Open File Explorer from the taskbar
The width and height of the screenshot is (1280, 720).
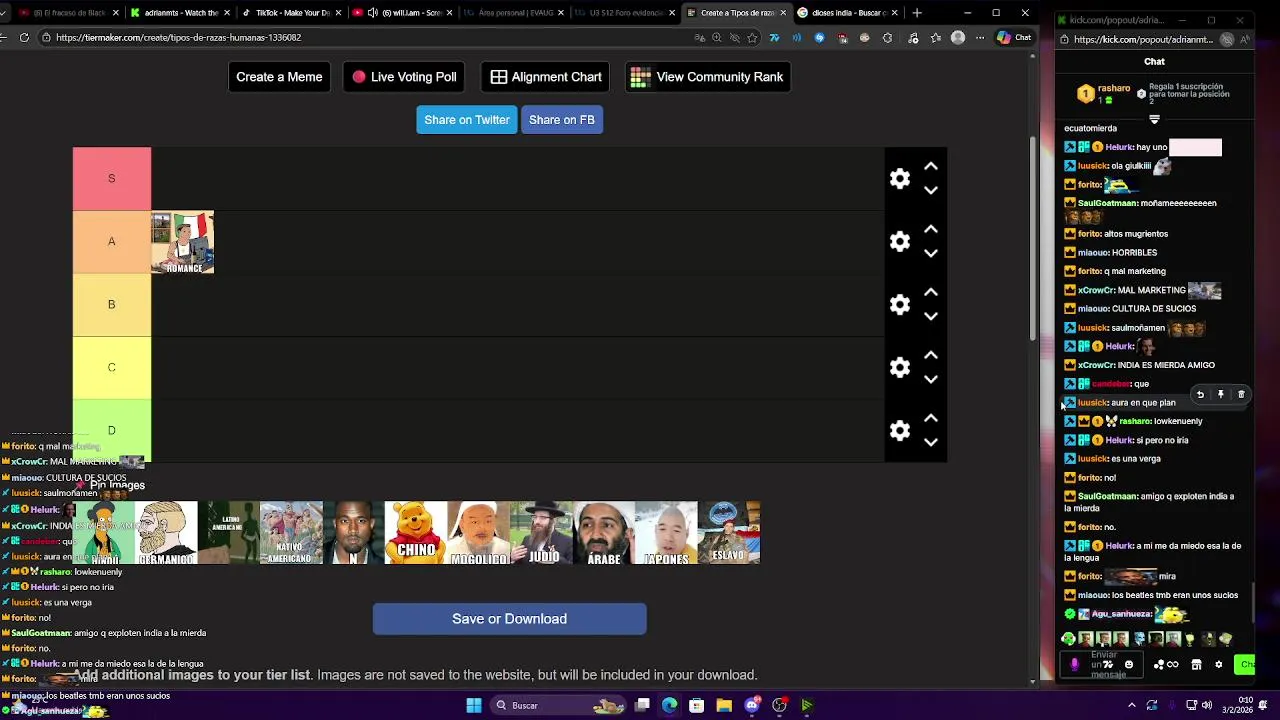point(724,705)
